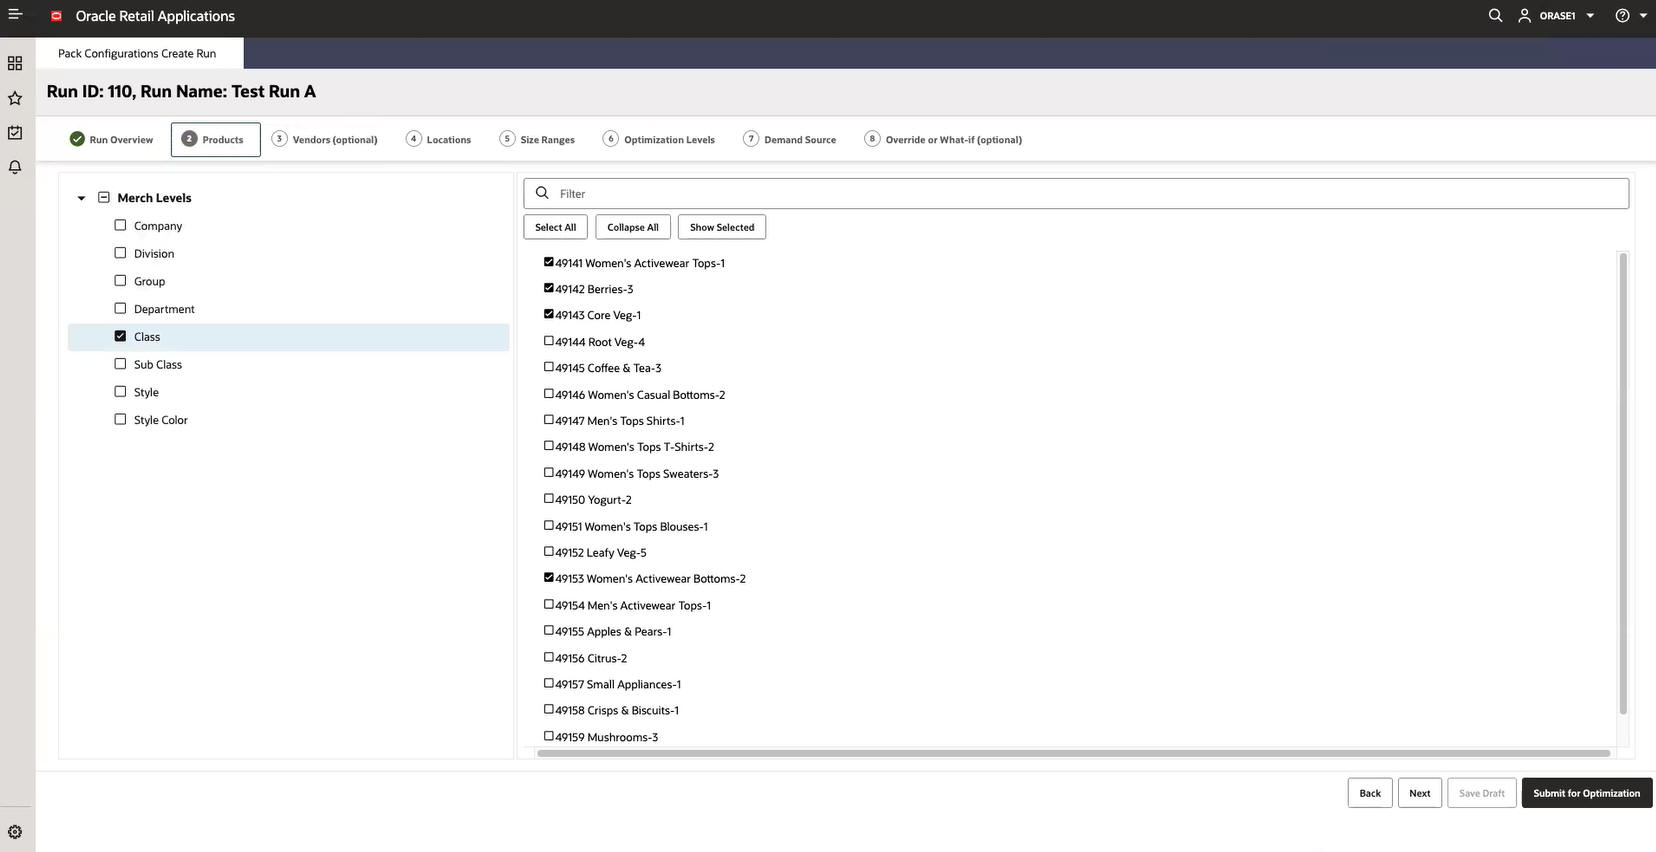
Task: Click step 6 circle for Optimization Levels
Action: 610,139
